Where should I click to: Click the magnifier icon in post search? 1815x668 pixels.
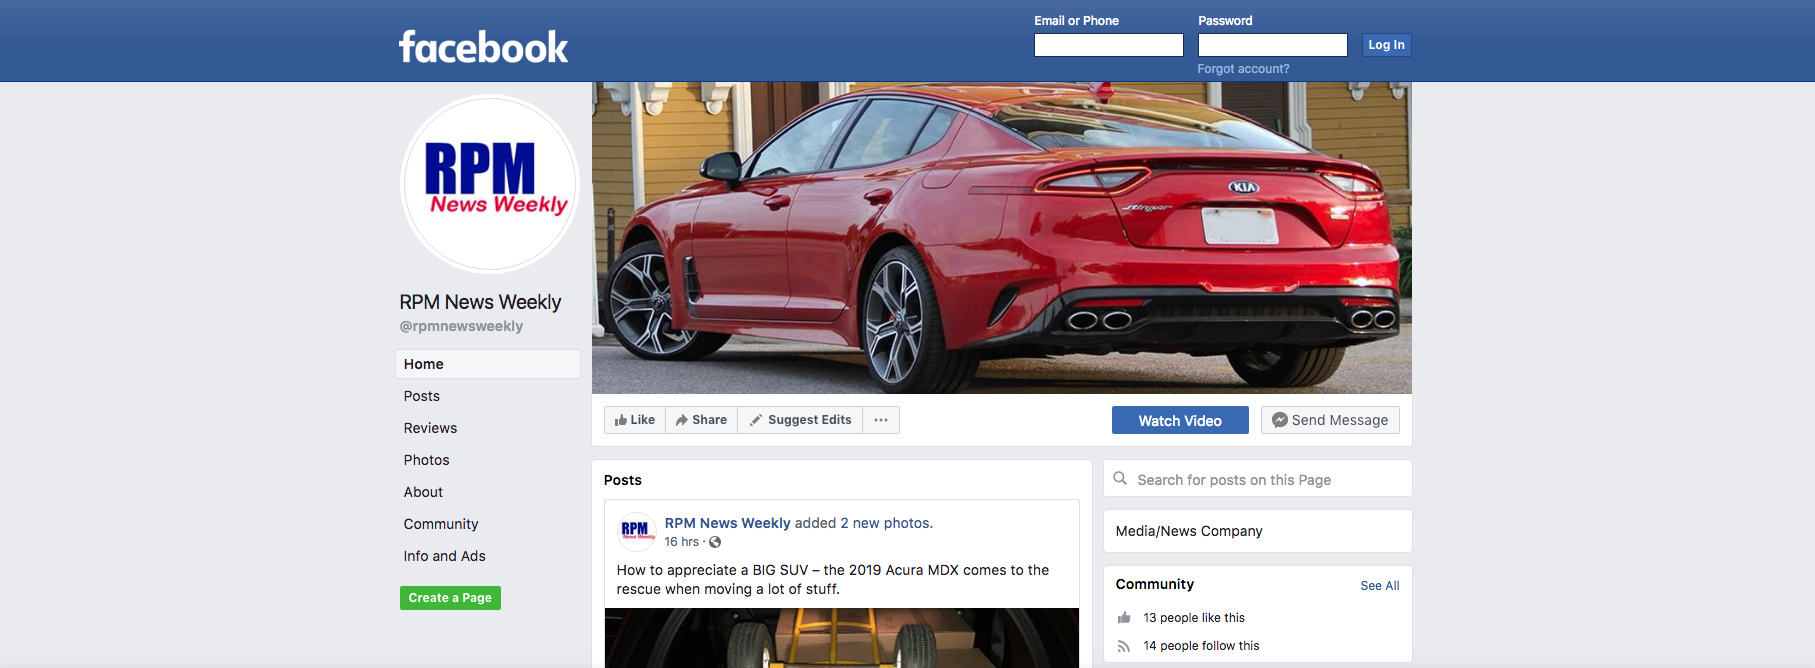click(x=1121, y=479)
